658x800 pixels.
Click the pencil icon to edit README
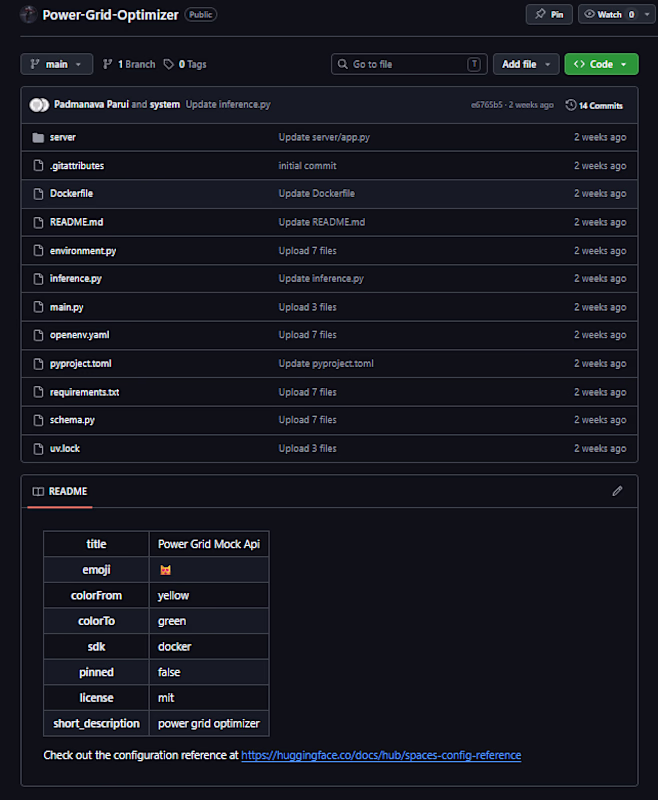617,491
